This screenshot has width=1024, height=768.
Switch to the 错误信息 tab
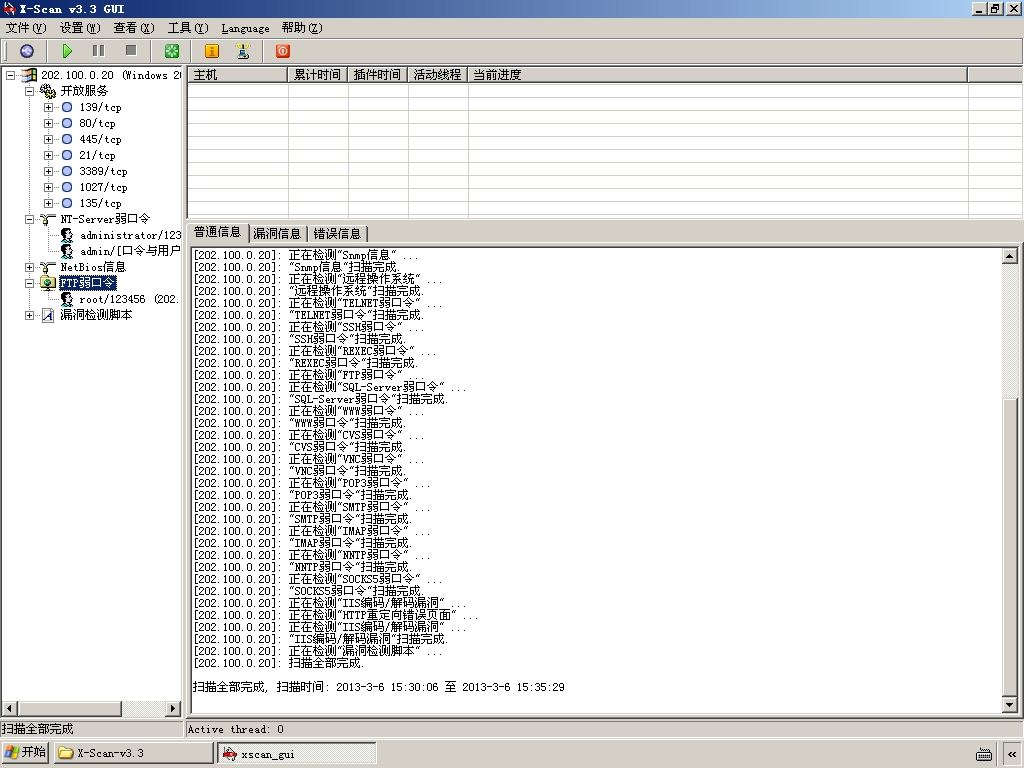pyautogui.click(x=337, y=234)
